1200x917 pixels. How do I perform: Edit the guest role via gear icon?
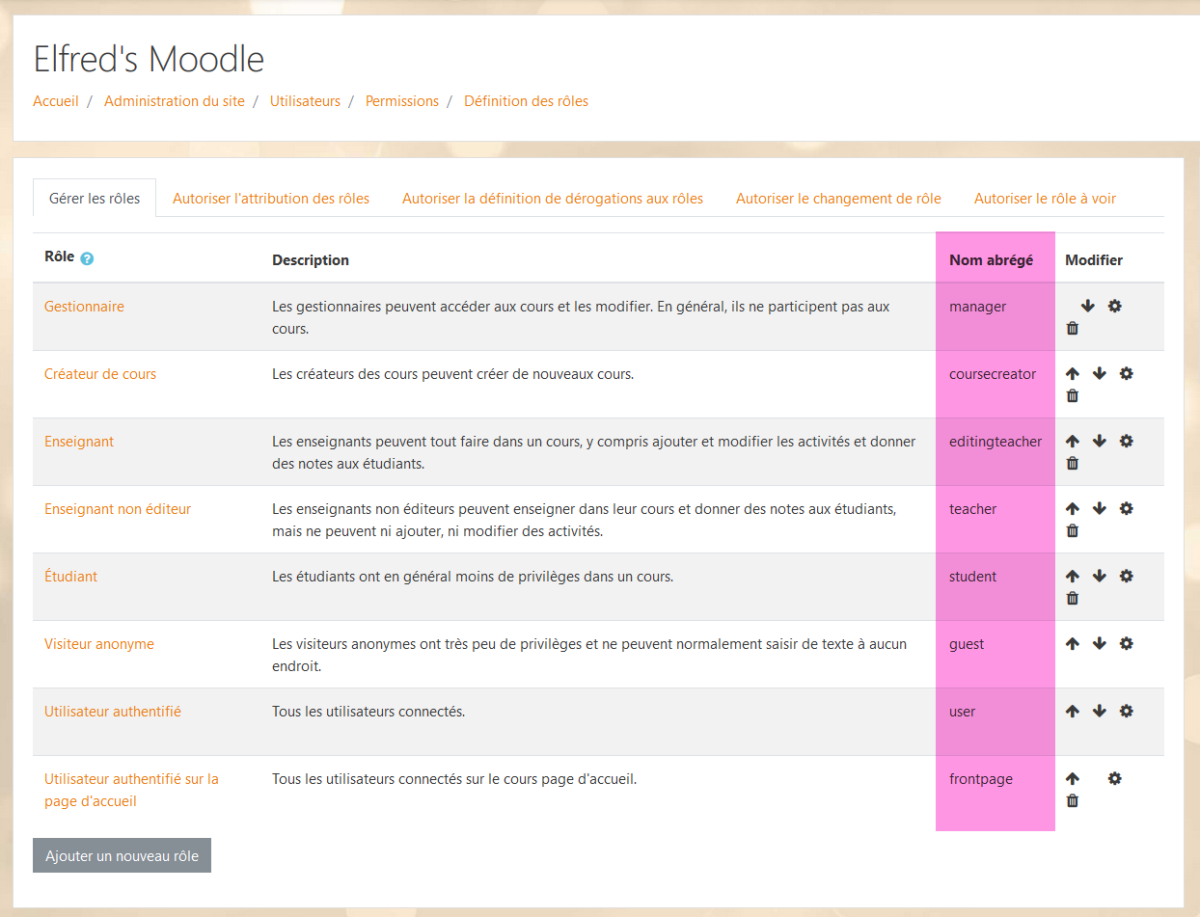pos(1126,643)
